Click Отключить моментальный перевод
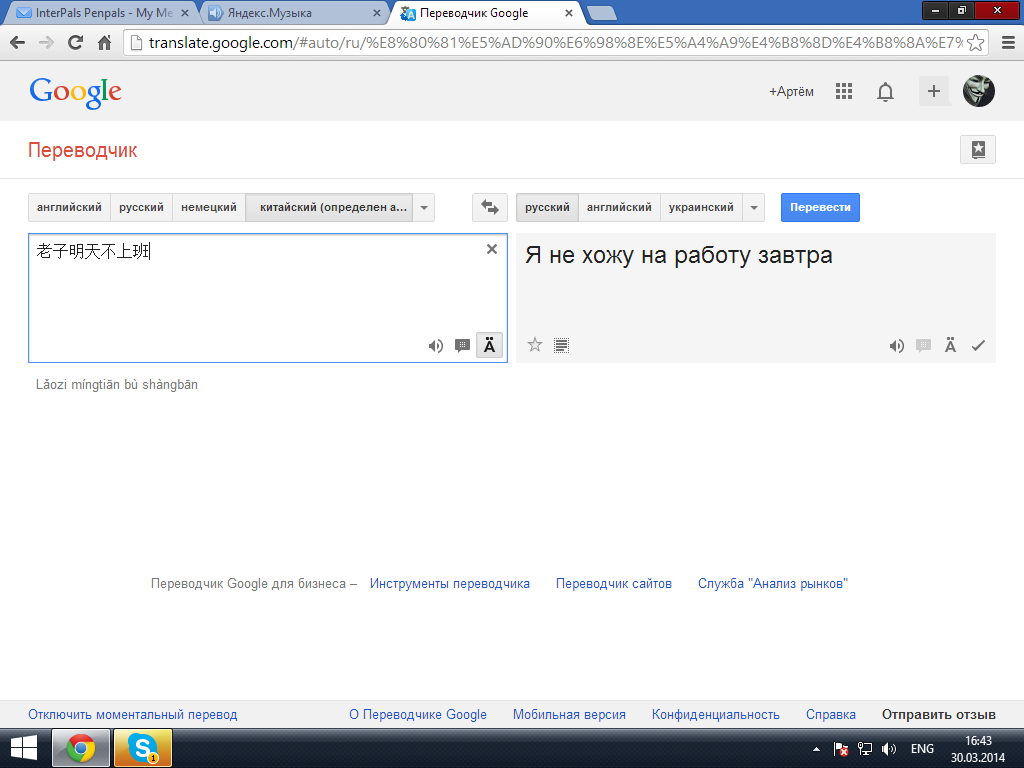Viewport: 1024px width, 768px height. click(x=133, y=715)
